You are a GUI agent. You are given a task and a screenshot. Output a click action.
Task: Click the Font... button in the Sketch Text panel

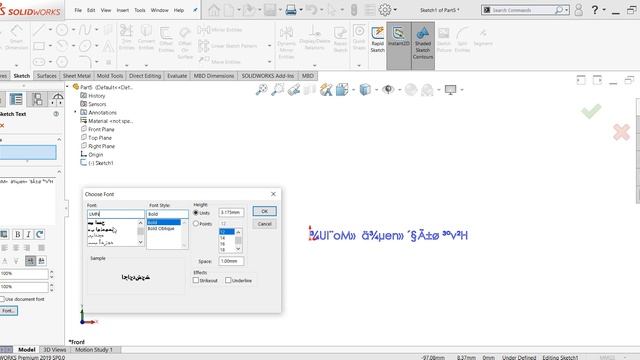pyautogui.click(x=9, y=311)
